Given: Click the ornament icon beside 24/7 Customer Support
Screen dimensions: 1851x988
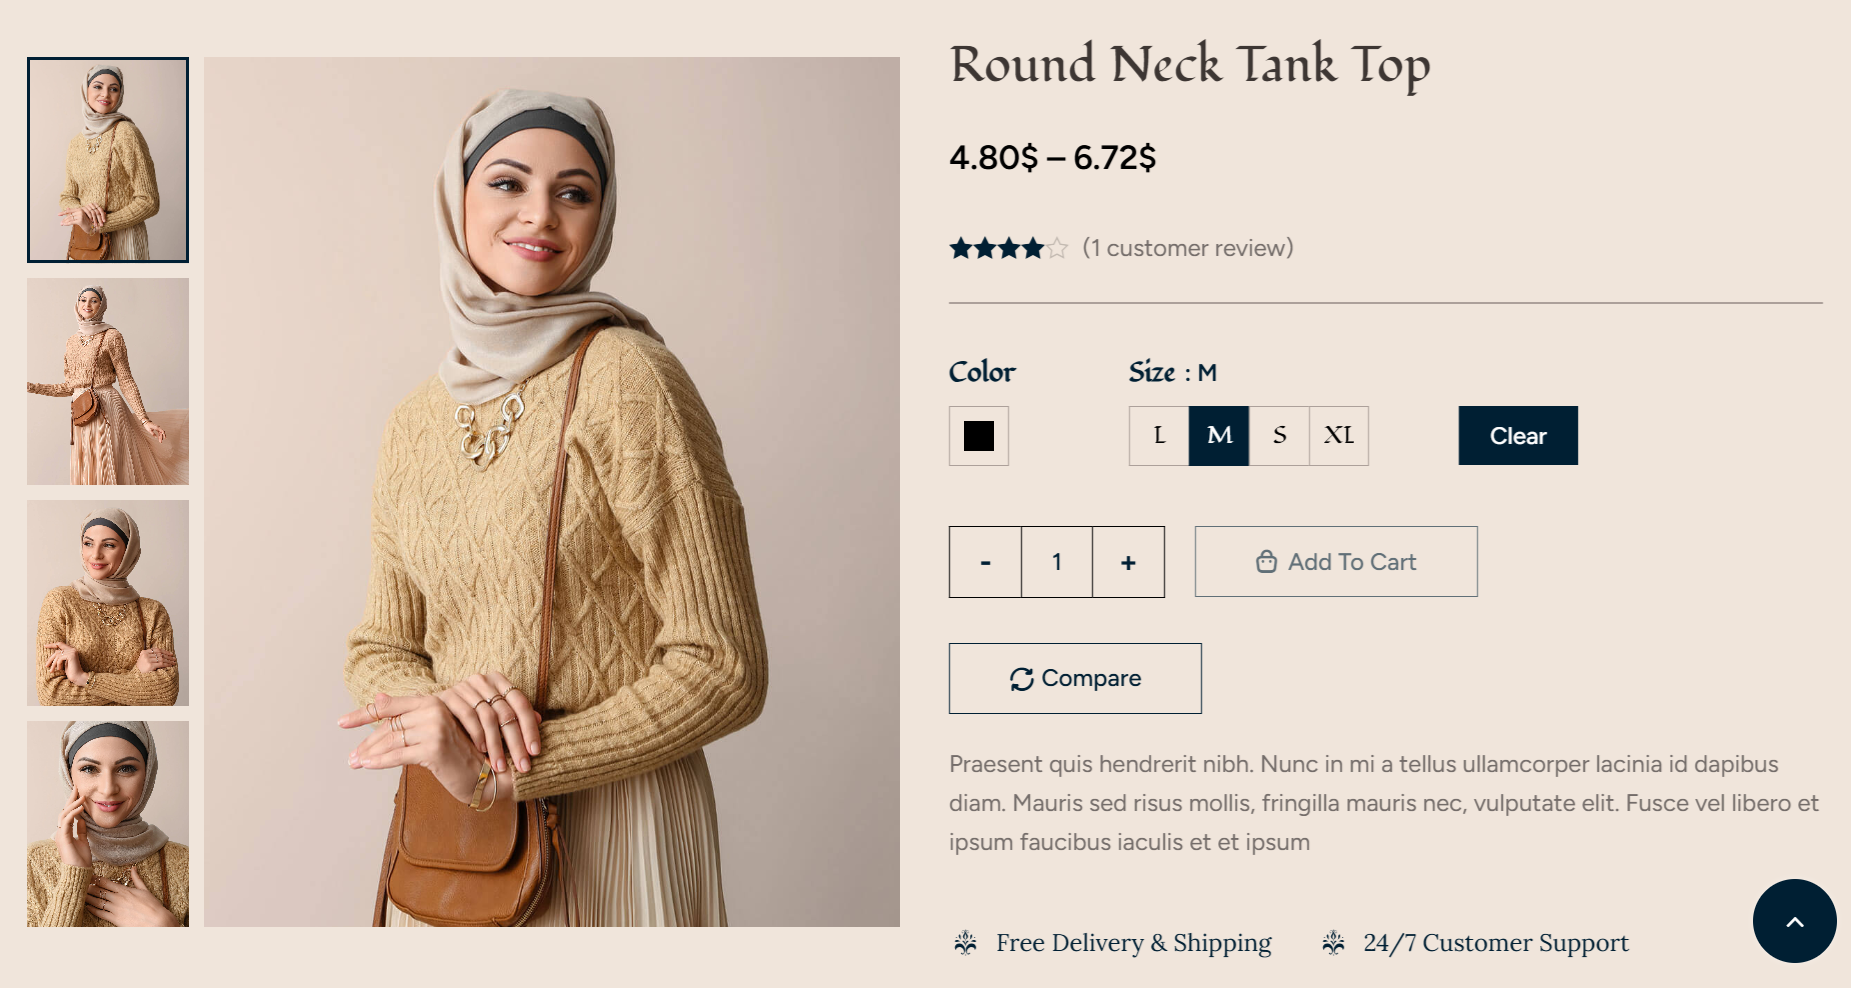Looking at the screenshot, I should (x=1333, y=942).
